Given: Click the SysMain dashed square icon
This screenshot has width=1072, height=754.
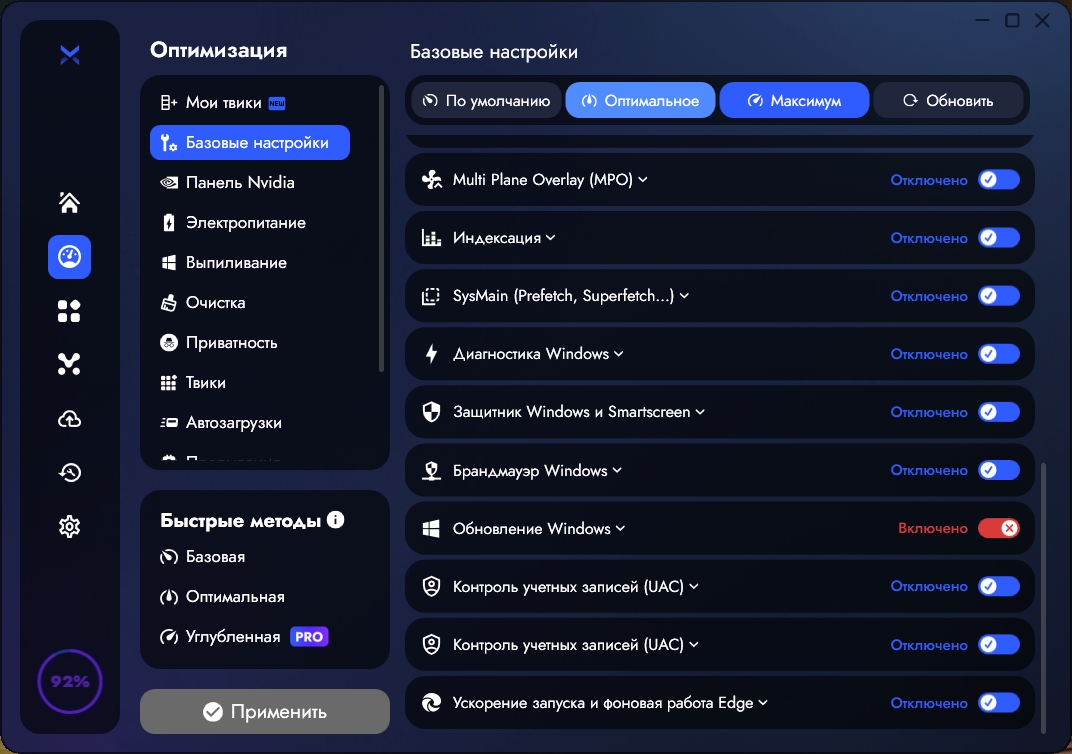Looking at the screenshot, I should (x=431, y=296).
